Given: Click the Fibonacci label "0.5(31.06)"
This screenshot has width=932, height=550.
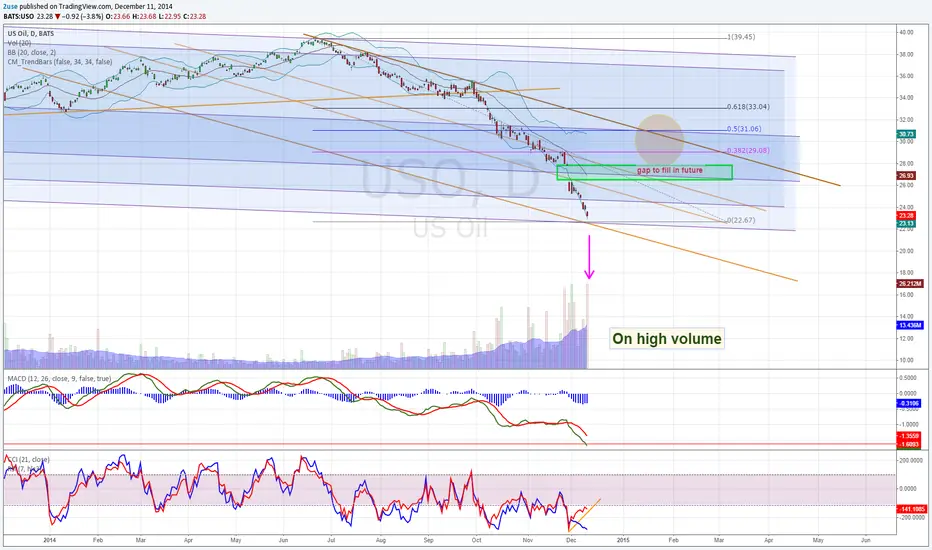Looking at the screenshot, I should (744, 128).
